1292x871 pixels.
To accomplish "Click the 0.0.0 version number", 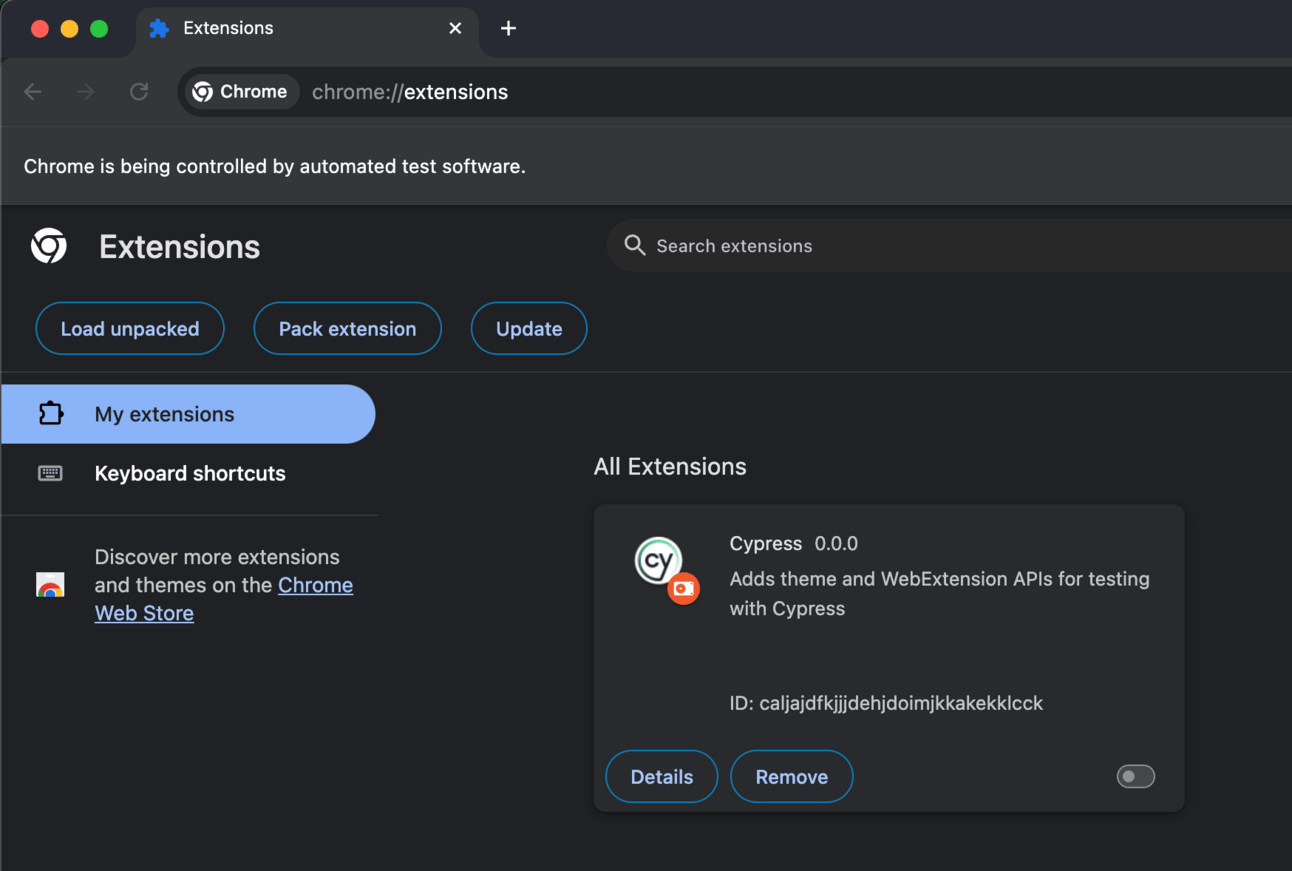I will coord(836,543).
